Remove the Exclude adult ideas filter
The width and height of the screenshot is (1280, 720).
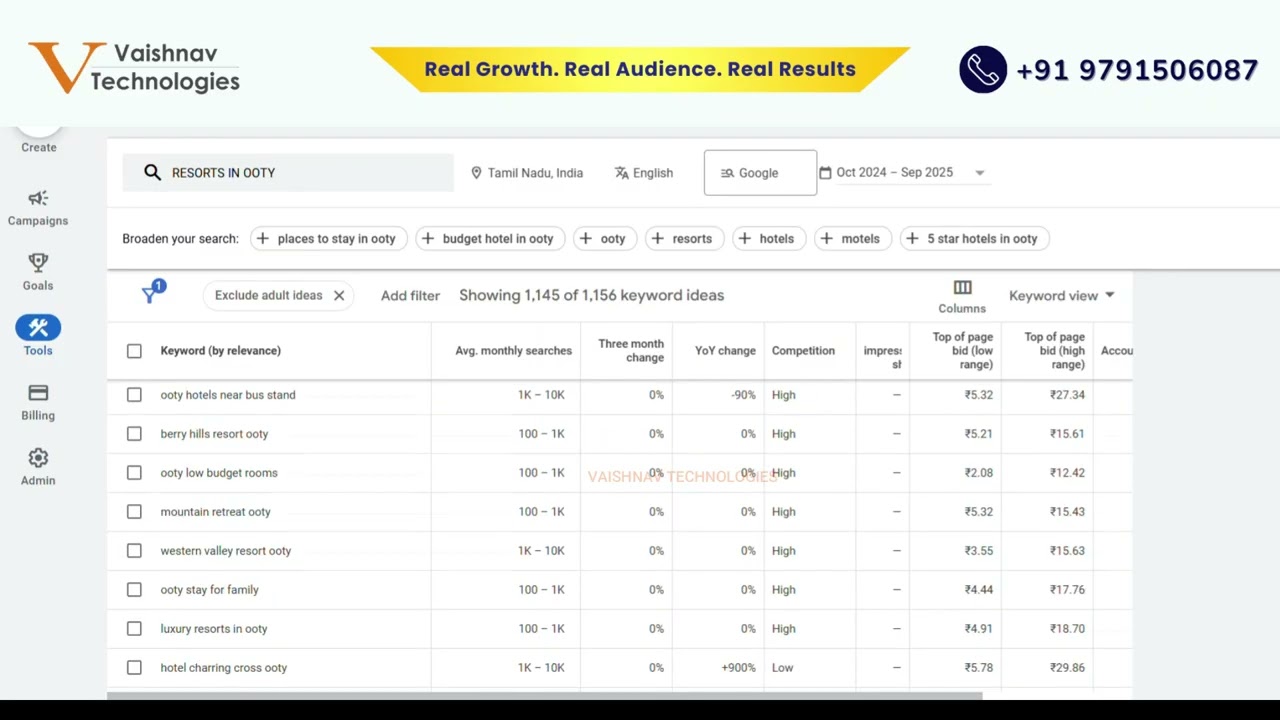click(x=339, y=295)
